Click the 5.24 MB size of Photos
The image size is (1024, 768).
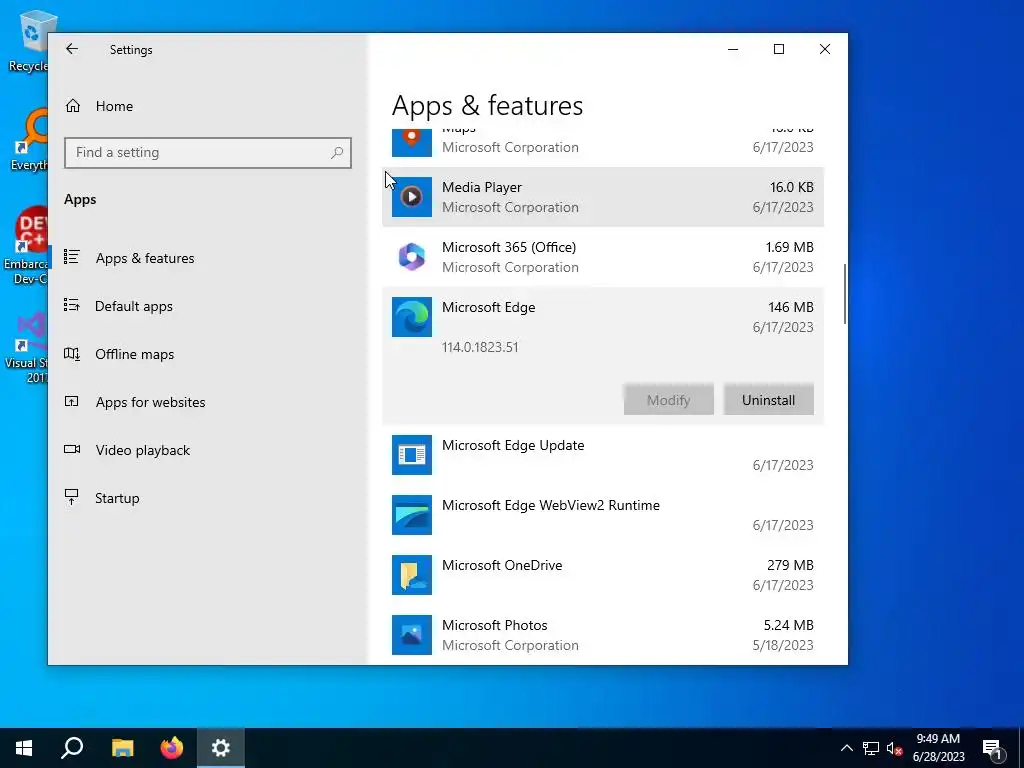[788, 625]
